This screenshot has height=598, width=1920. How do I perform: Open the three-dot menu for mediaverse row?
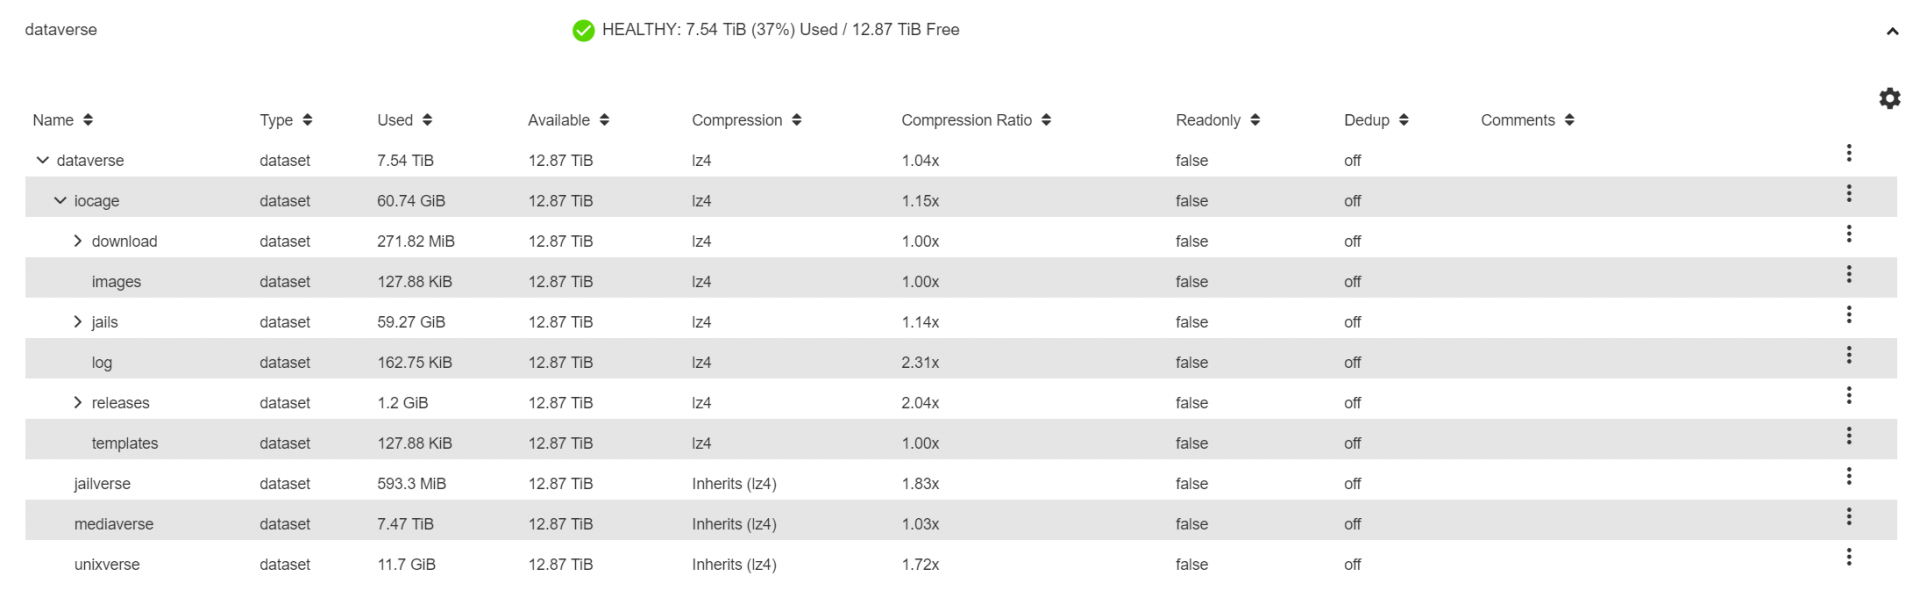tap(1848, 516)
